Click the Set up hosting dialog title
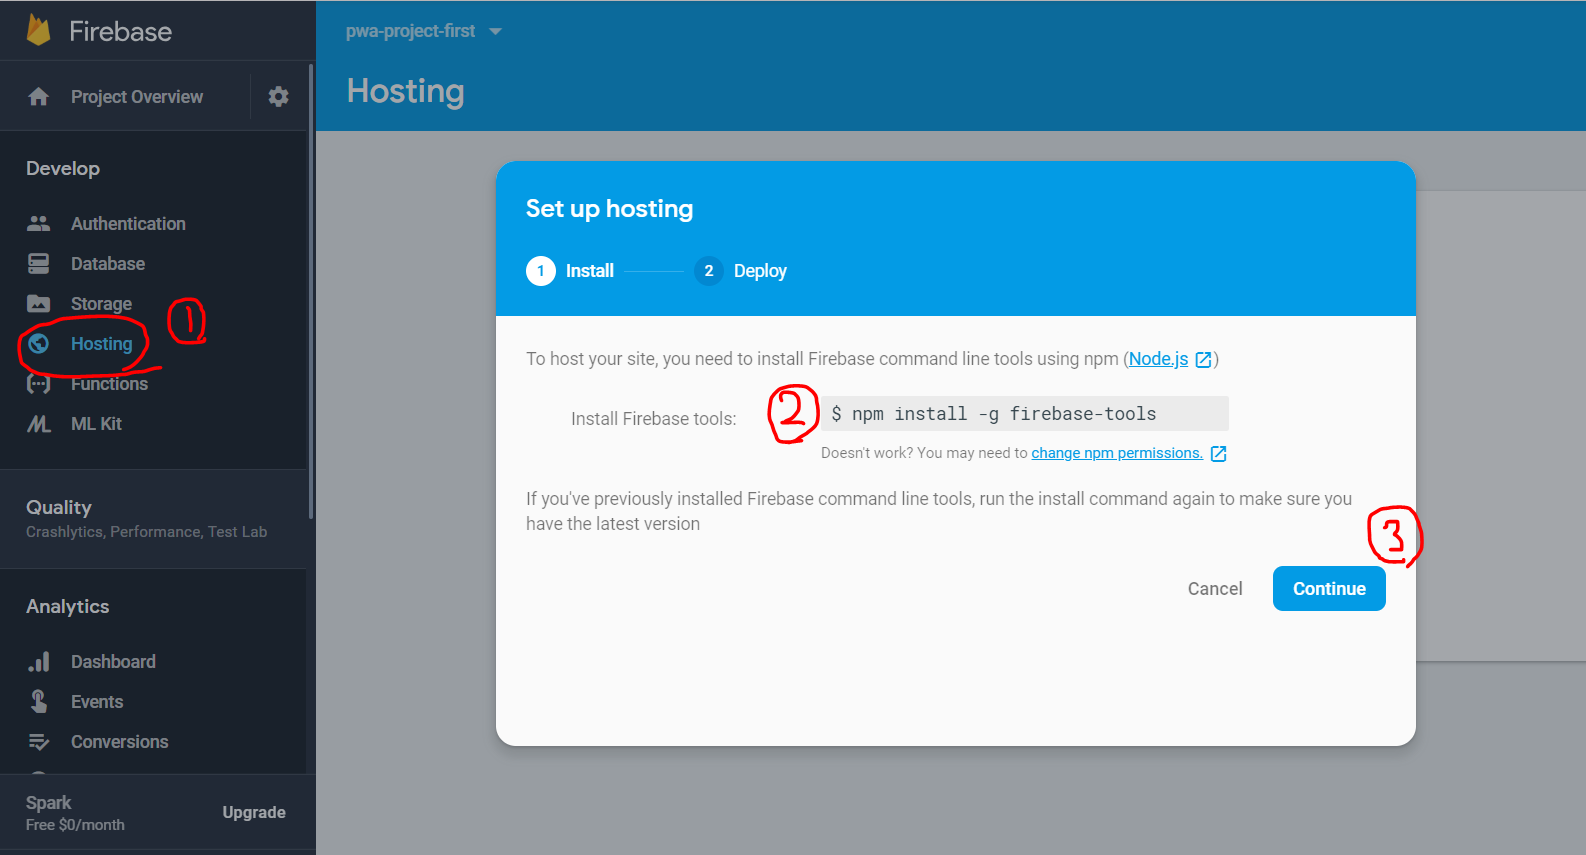Viewport: 1586px width, 855px height. (x=609, y=209)
